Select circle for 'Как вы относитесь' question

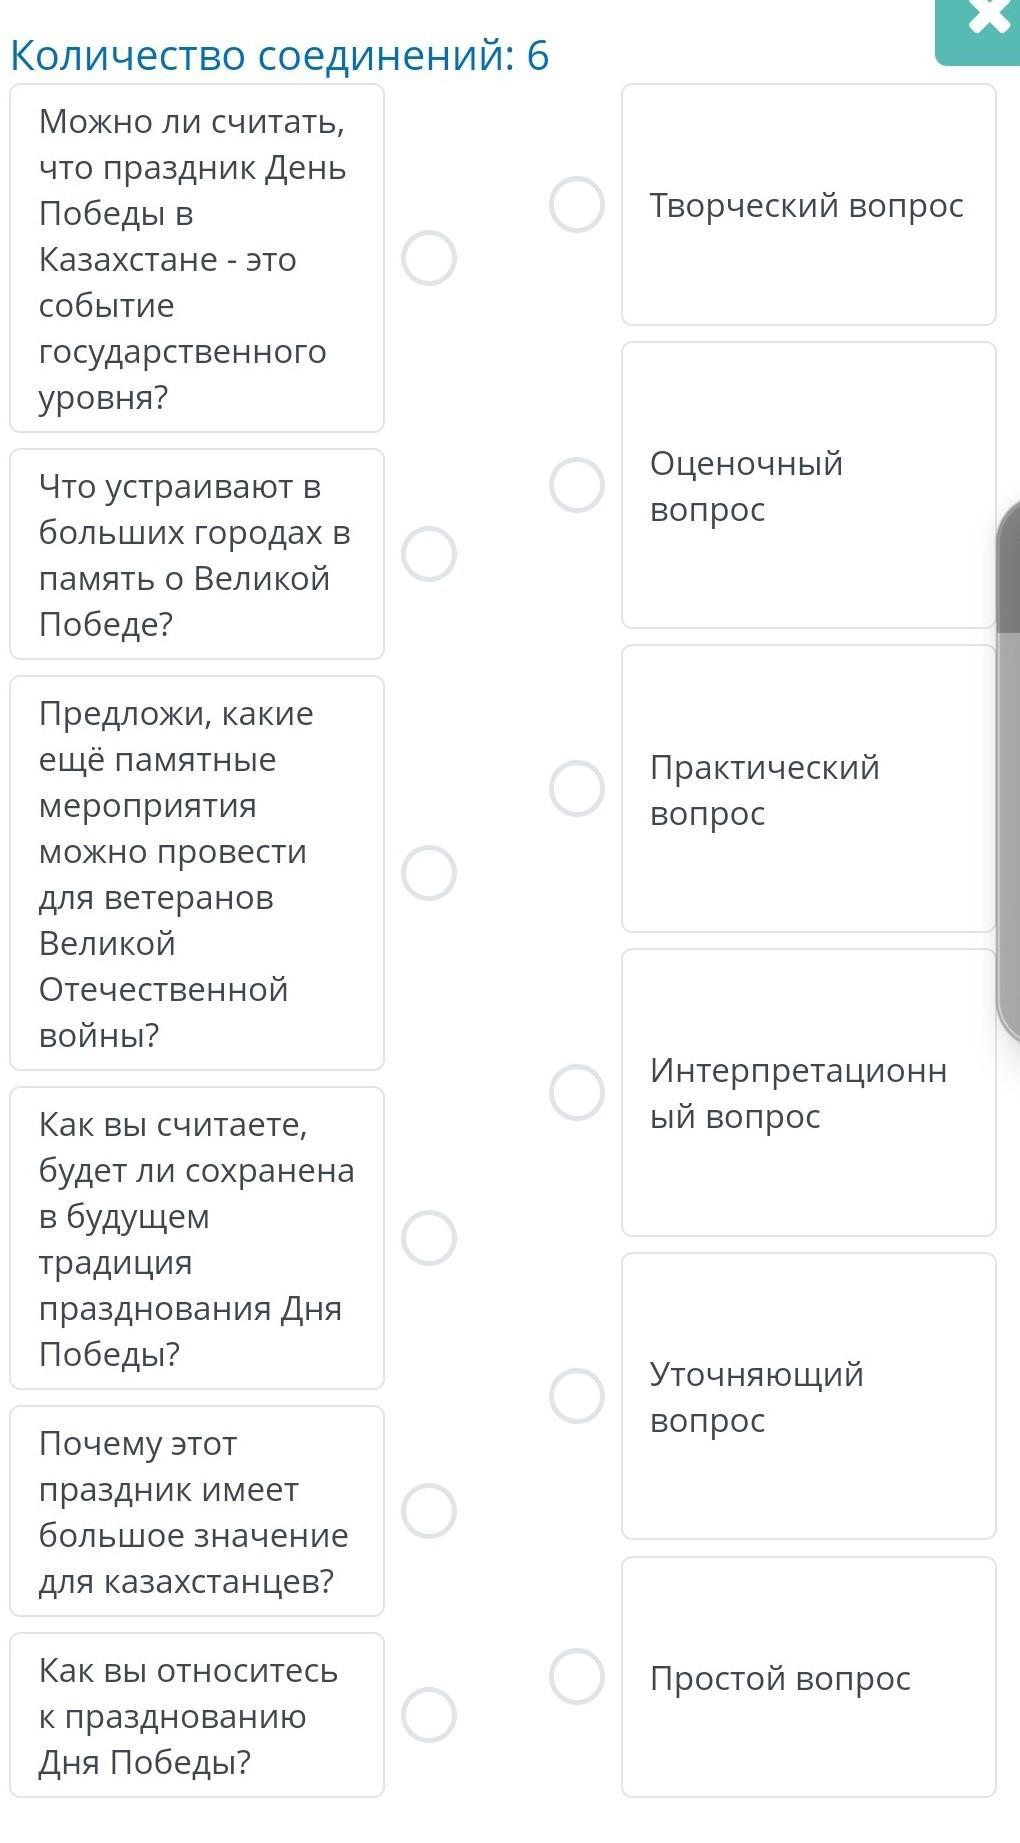429,1715
